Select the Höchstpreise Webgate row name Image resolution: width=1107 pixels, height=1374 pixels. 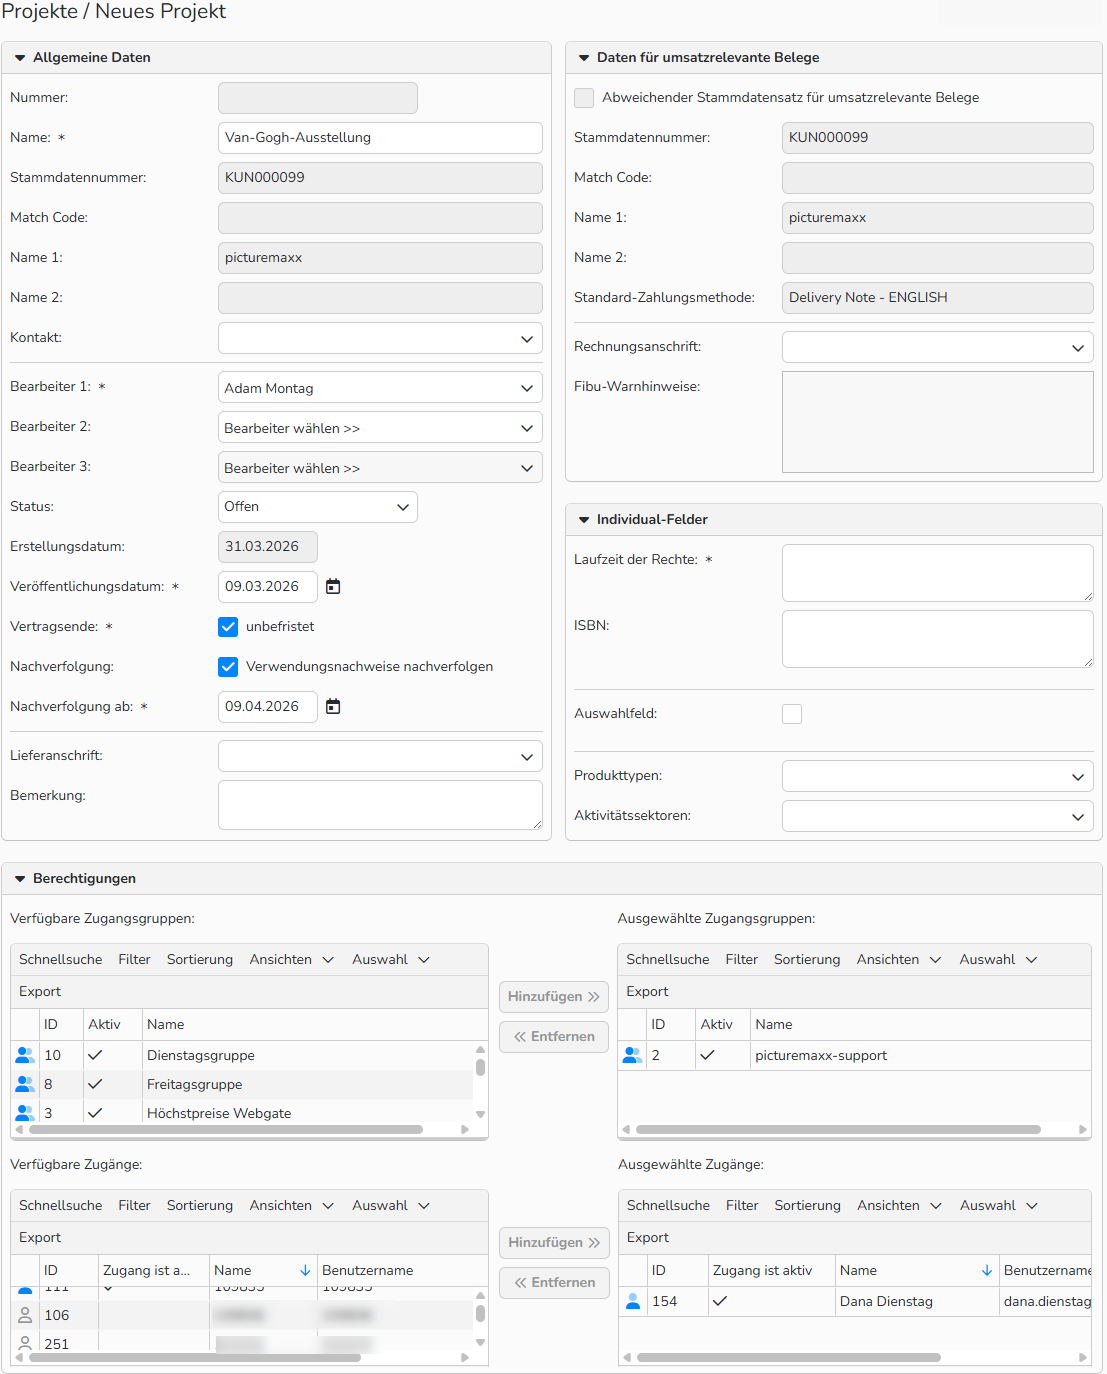coord(219,1113)
